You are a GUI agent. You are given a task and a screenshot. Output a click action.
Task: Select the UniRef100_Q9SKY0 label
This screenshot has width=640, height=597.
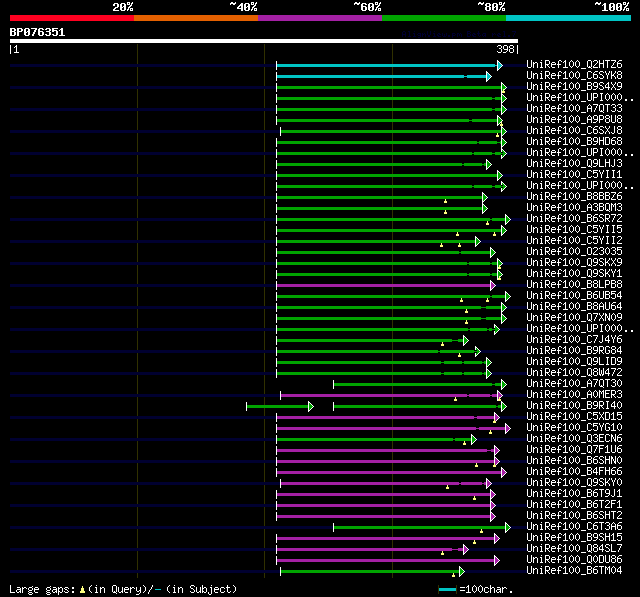coord(574,483)
